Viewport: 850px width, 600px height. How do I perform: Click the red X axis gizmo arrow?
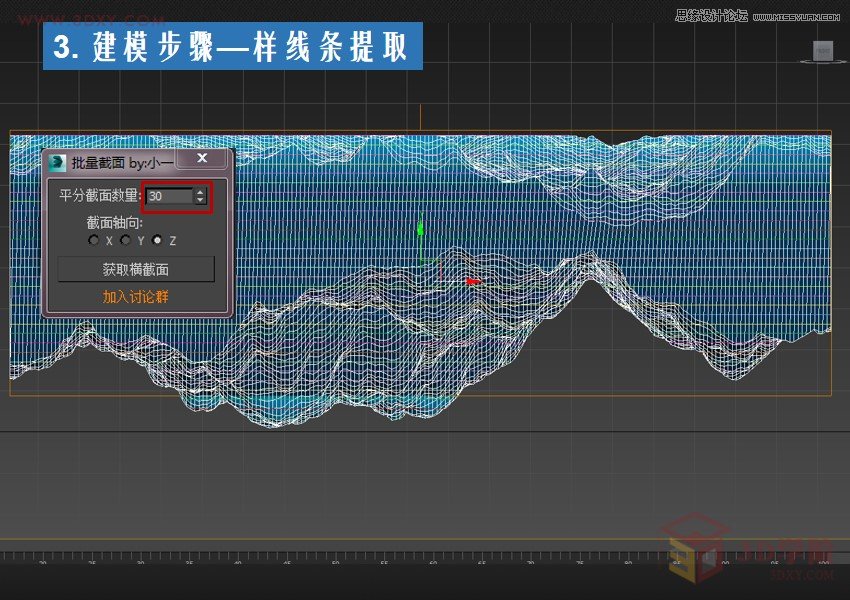click(473, 281)
